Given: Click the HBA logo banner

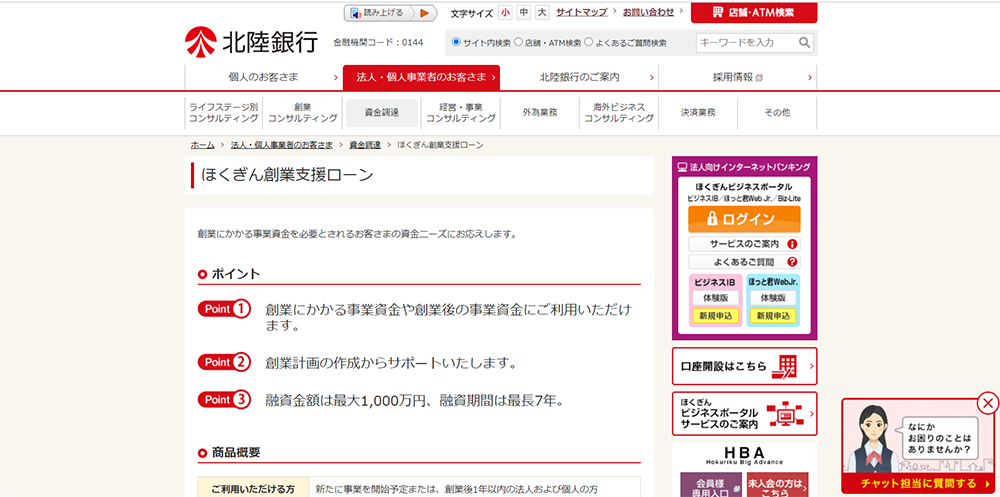Looking at the screenshot, I should [744, 456].
